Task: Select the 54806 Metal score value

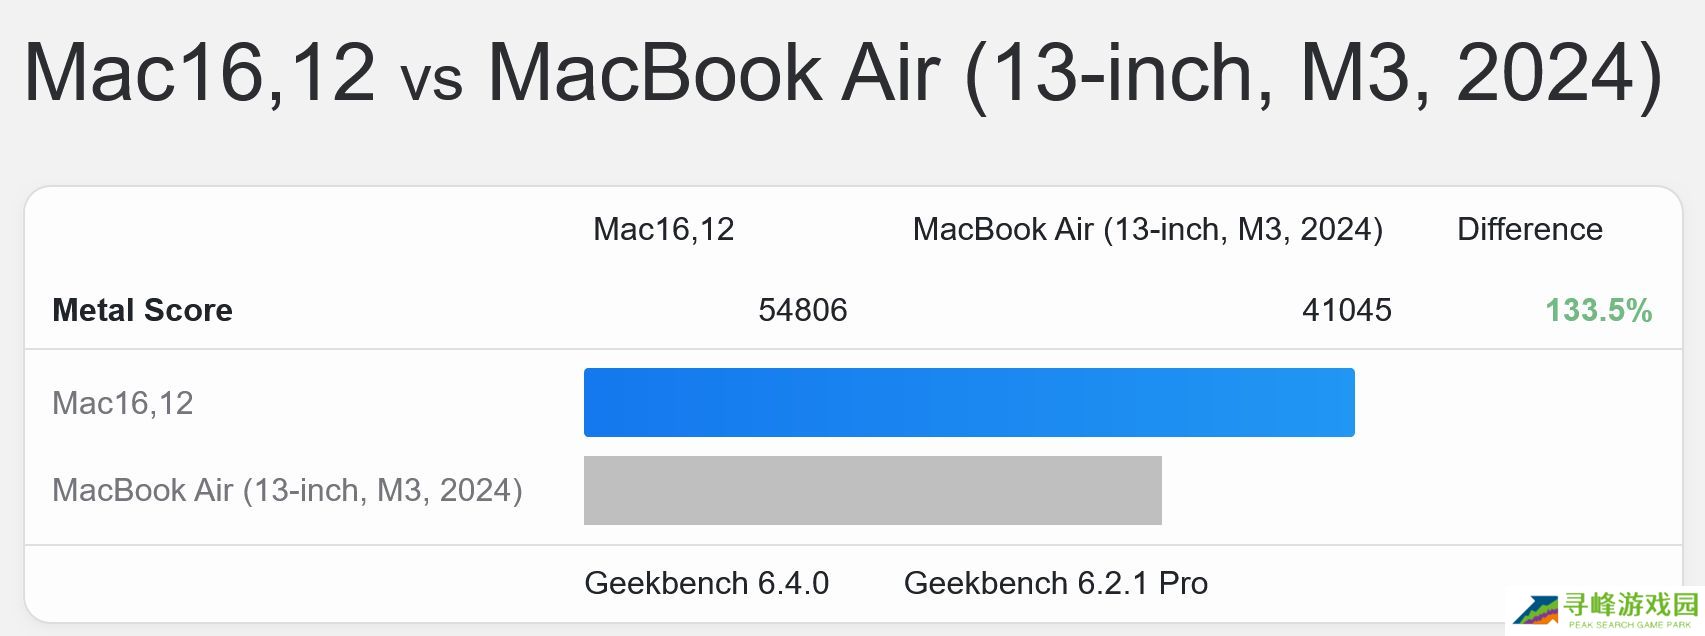Action: [x=802, y=310]
